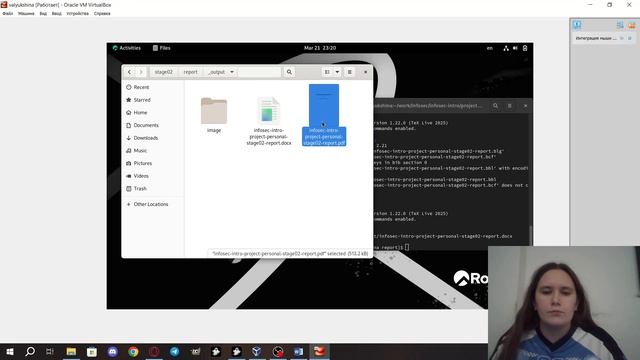Select report path breadcrumb
Screen dimensions: 640x360
pos(190,72)
